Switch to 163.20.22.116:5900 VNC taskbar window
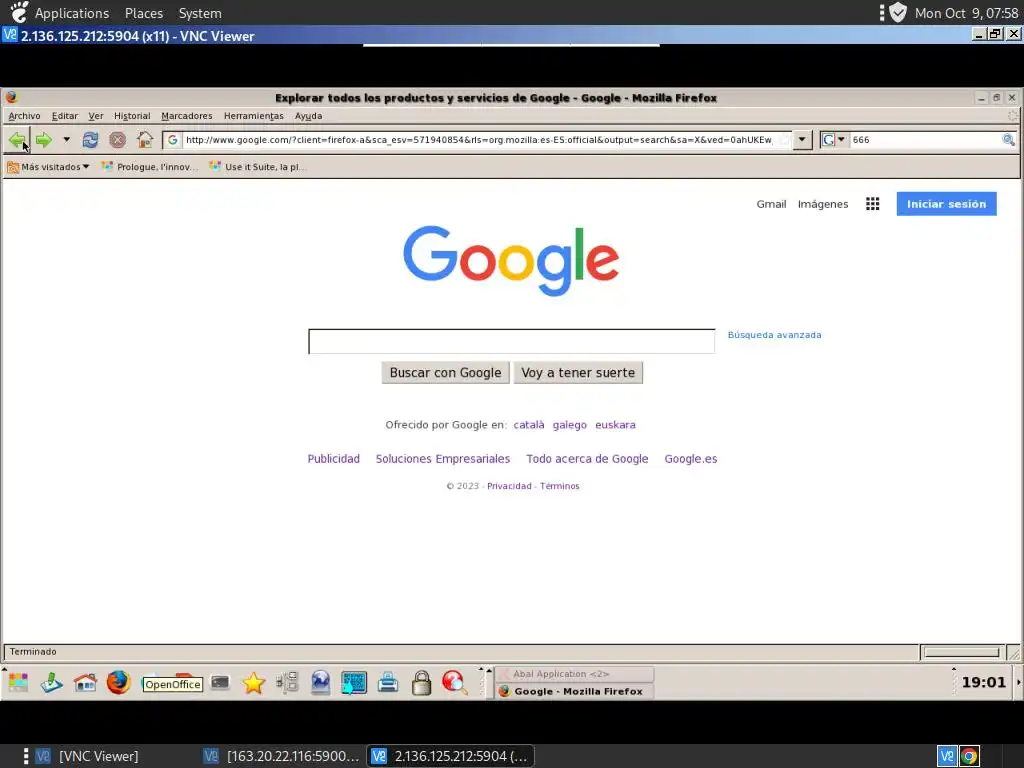This screenshot has width=1024, height=768. pyautogui.click(x=282, y=756)
